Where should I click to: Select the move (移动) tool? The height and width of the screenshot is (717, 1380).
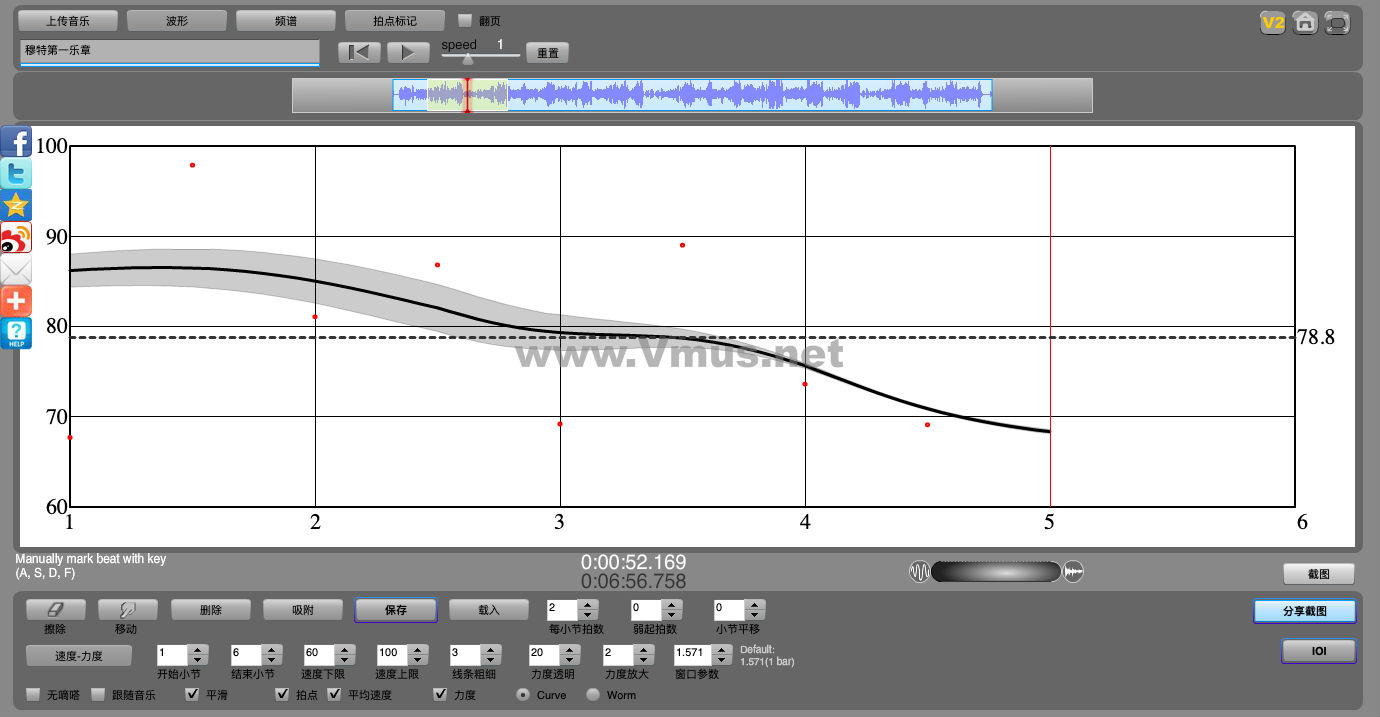pos(125,609)
